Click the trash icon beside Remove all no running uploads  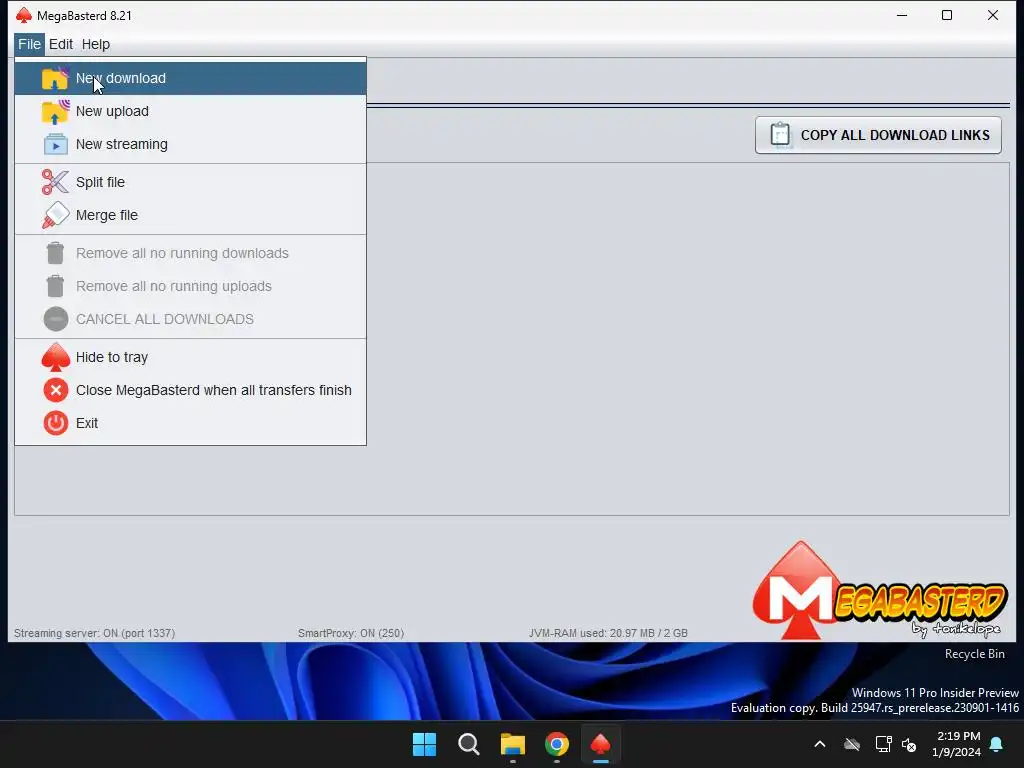pyautogui.click(x=56, y=286)
